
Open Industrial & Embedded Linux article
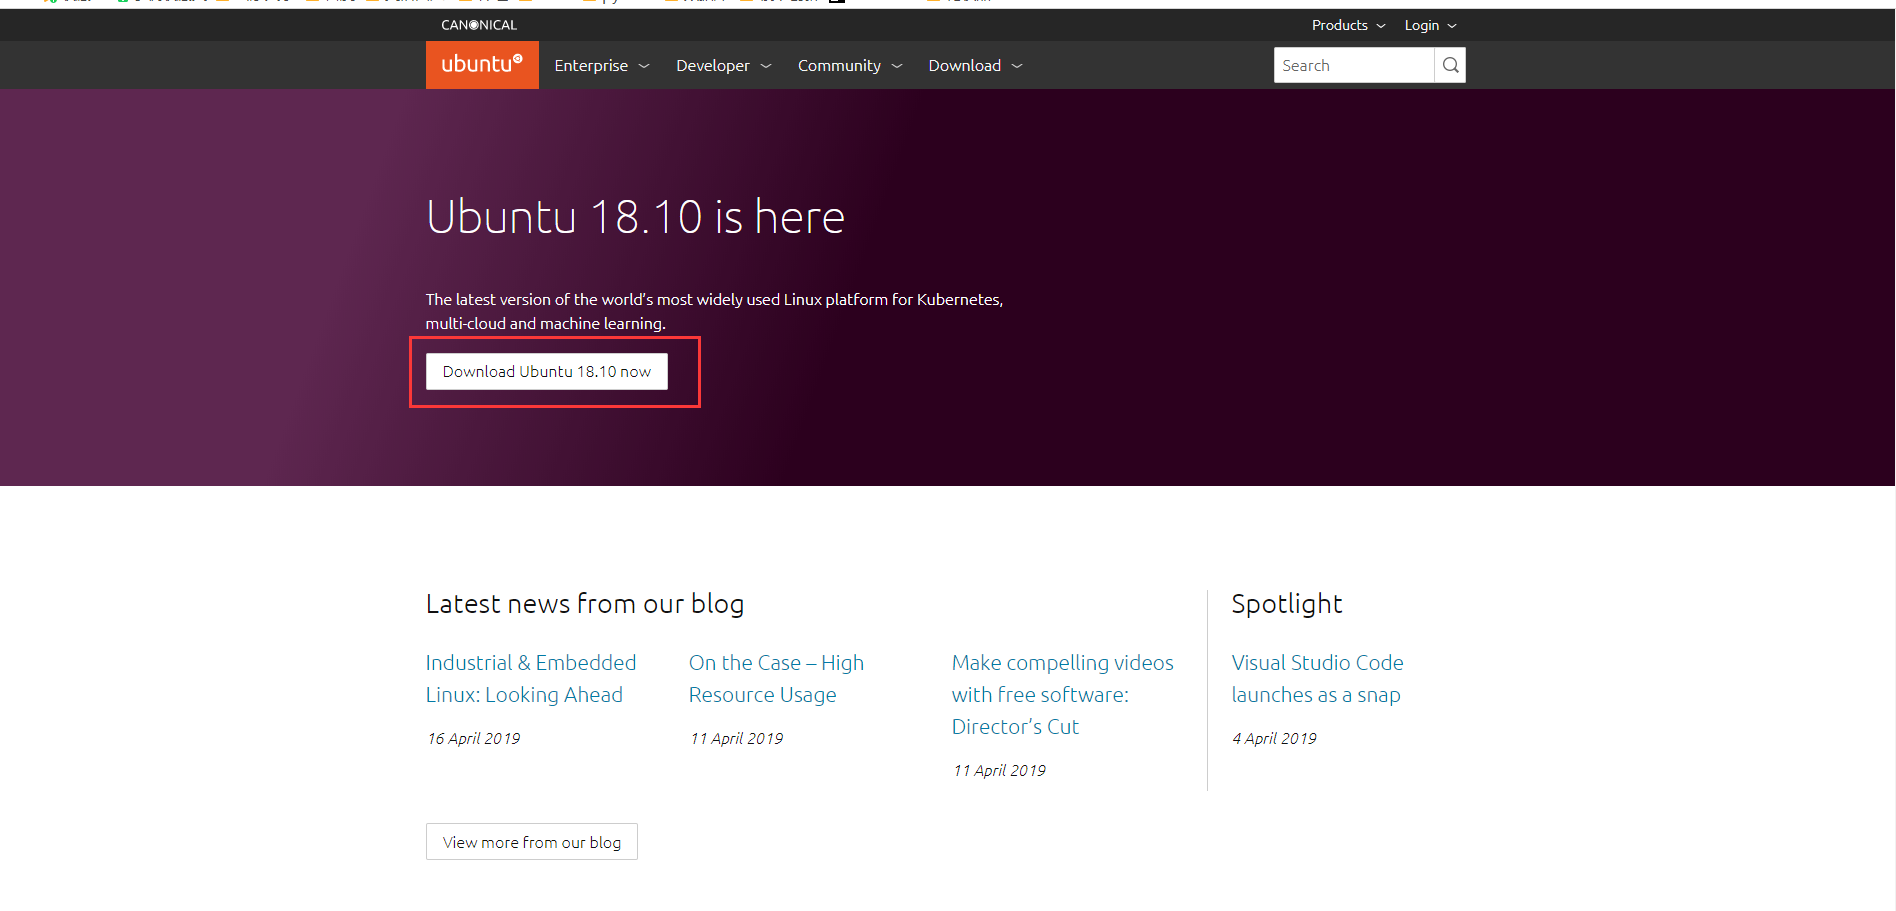click(x=531, y=678)
